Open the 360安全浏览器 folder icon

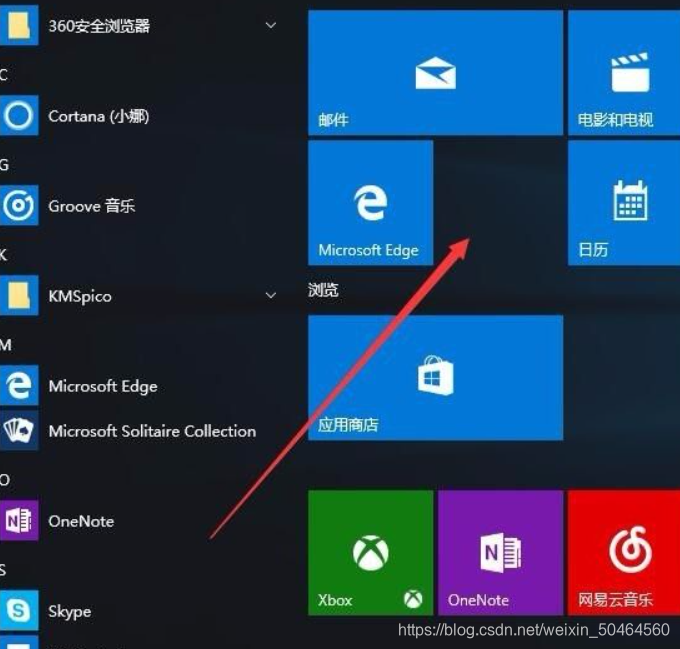click(19, 25)
